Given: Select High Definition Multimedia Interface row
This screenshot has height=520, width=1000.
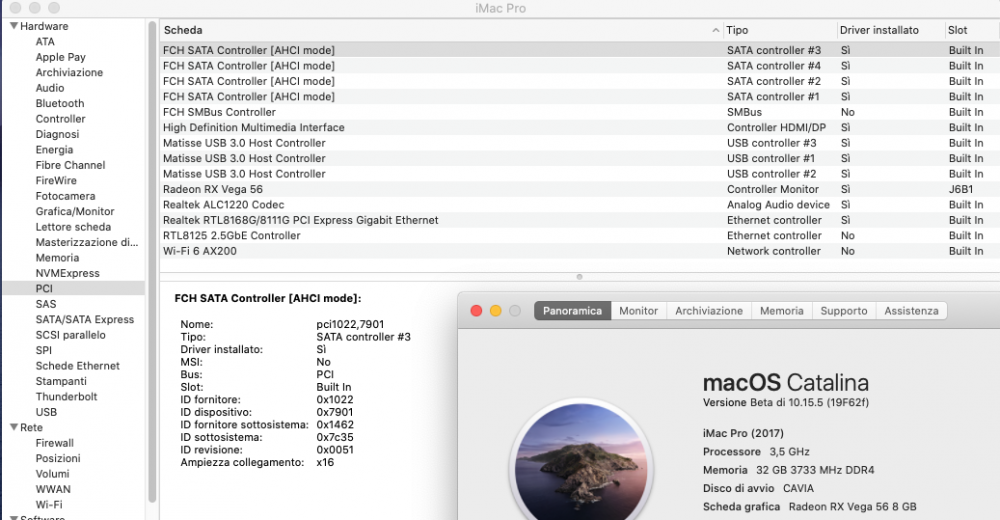Looking at the screenshot, I should (x=579, y=128).
